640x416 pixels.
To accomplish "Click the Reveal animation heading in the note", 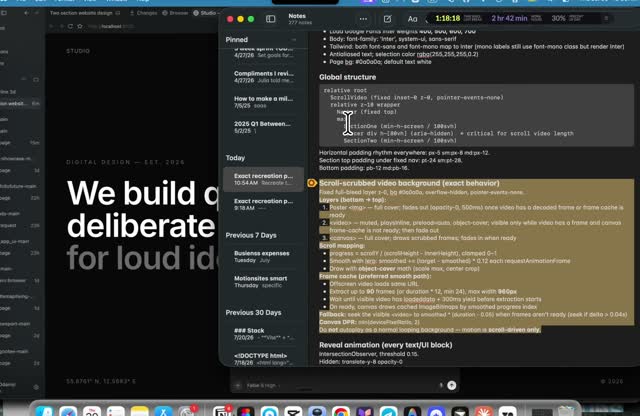I will (x=385, y=345).
